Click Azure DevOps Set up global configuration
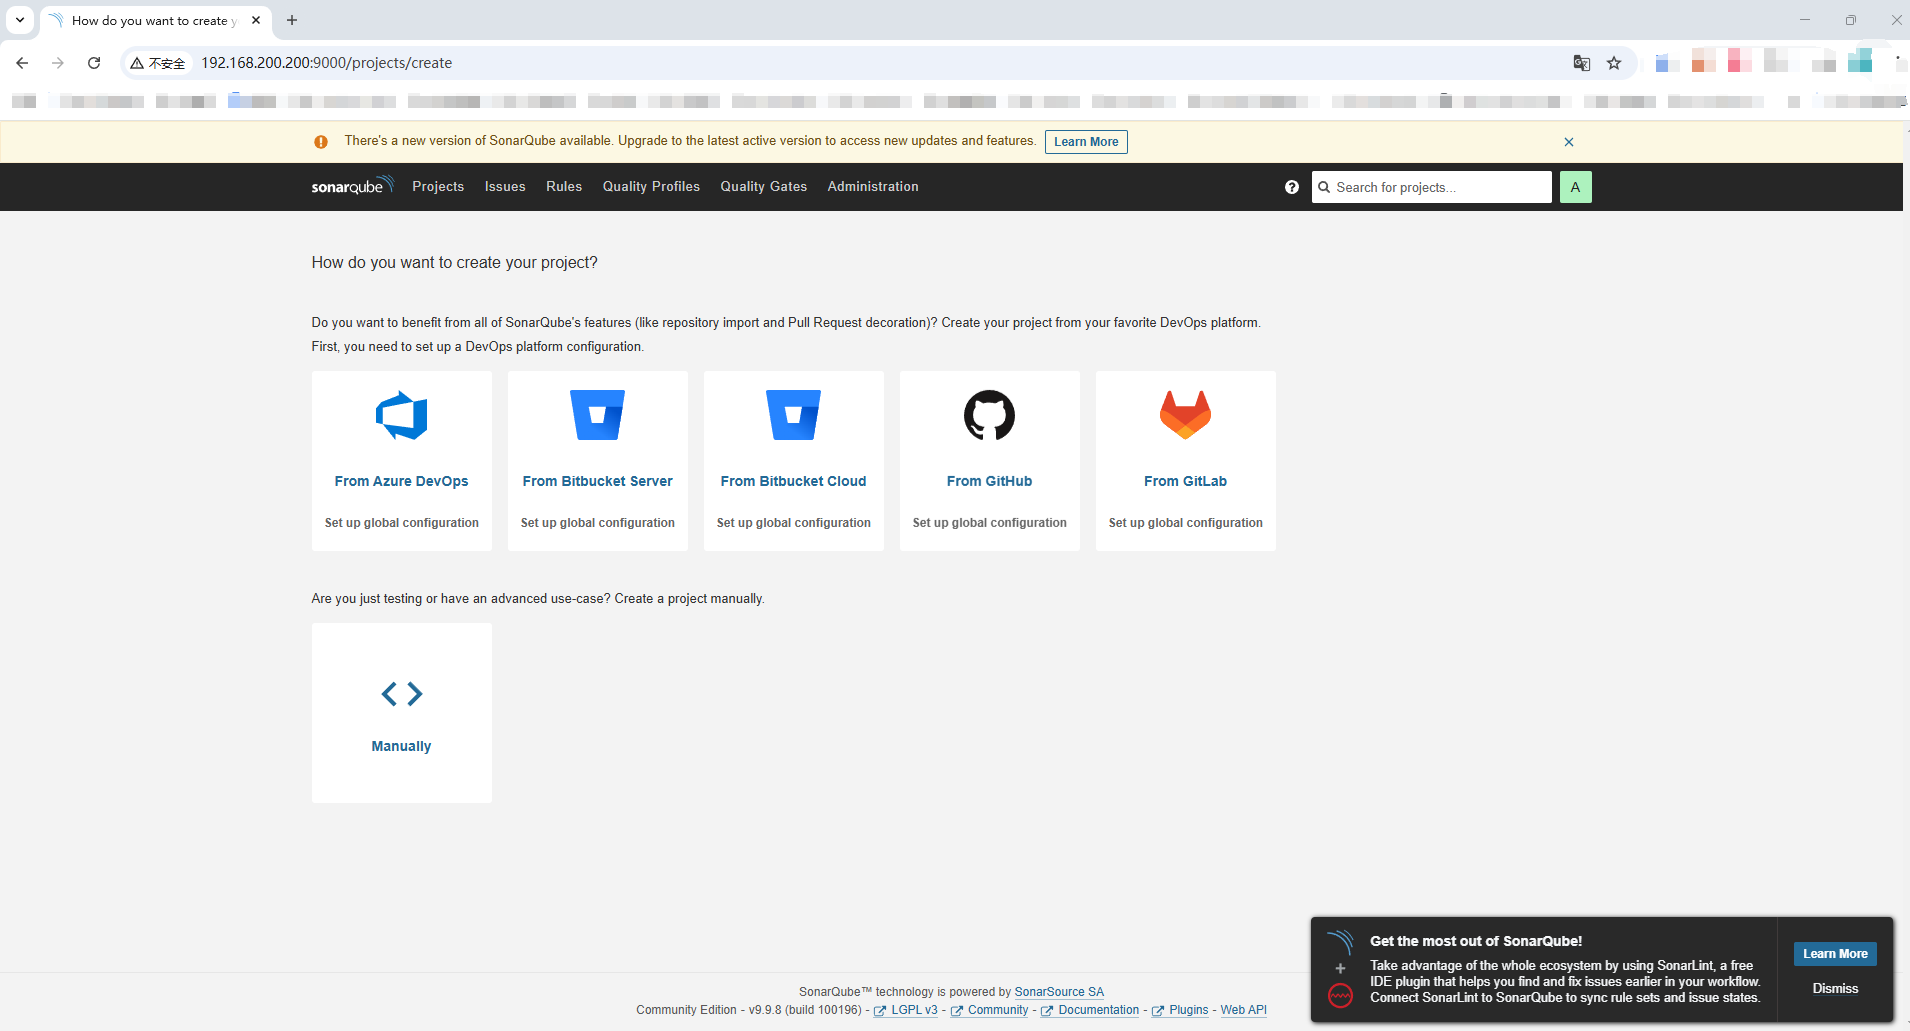 coord(401,523)
